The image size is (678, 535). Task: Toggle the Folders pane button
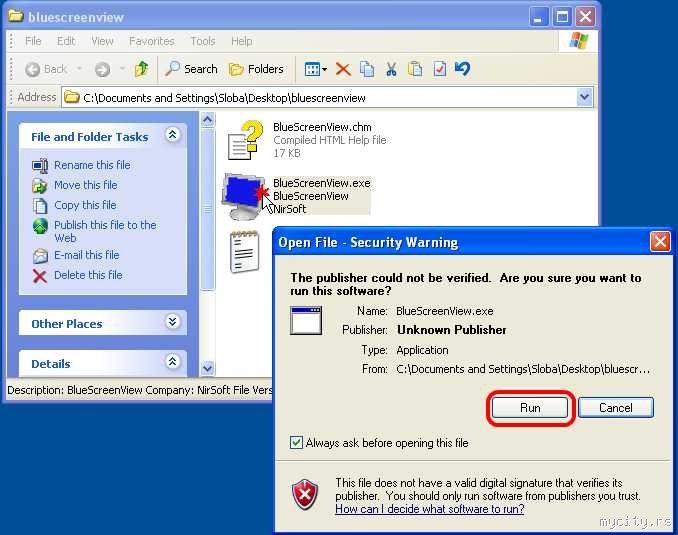tap(256, 69)
